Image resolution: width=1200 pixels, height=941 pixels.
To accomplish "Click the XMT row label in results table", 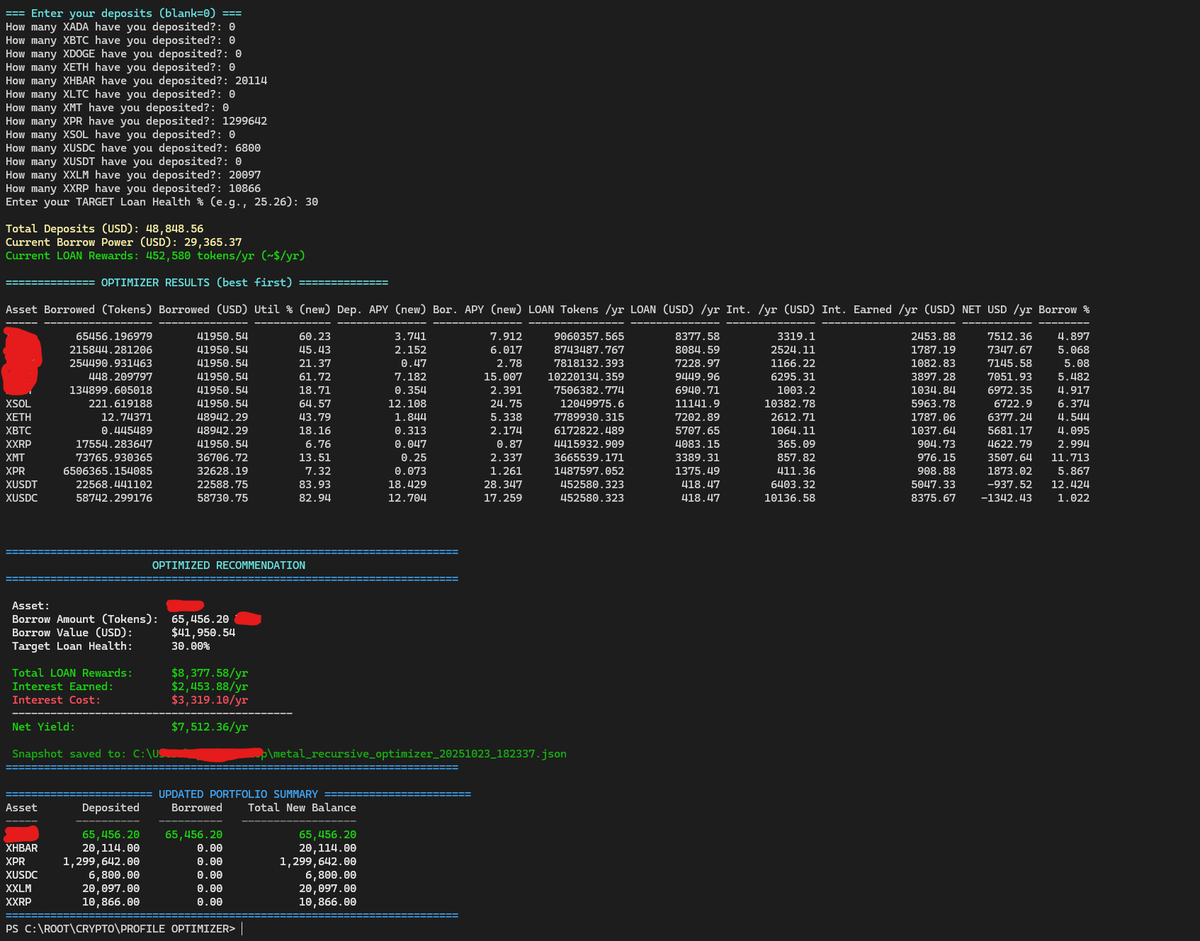I will tap(15, 457).
